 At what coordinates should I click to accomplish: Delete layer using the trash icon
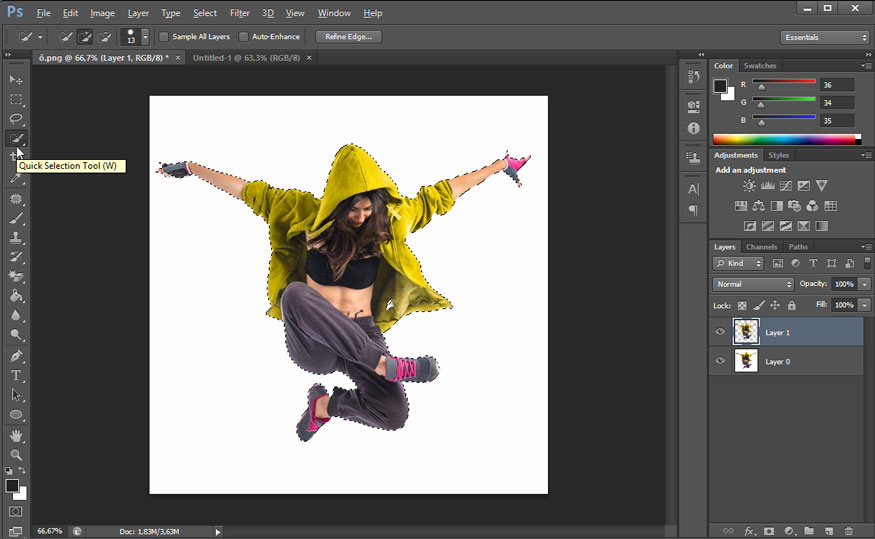pos(849,530)
